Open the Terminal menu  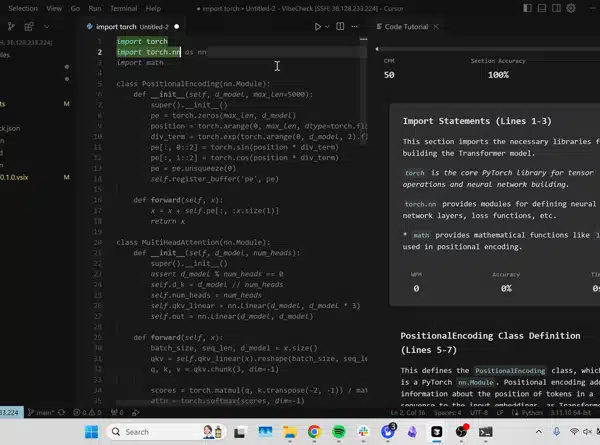tap(123, 8)
